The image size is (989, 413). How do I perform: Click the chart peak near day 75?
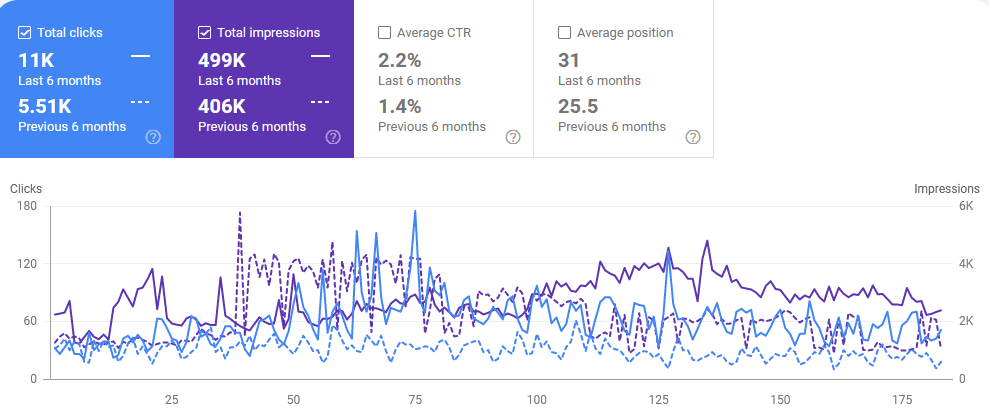point(414,211)
